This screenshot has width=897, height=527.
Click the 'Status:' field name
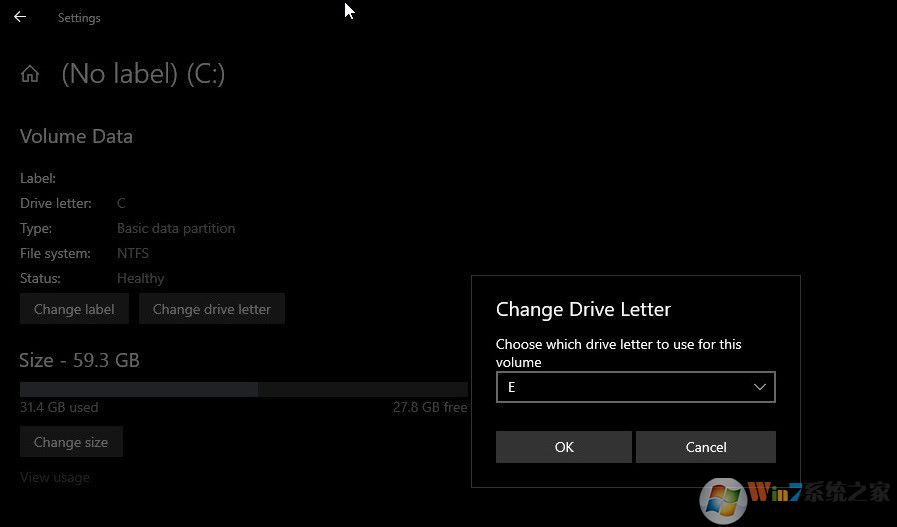[x=40, y=278]
